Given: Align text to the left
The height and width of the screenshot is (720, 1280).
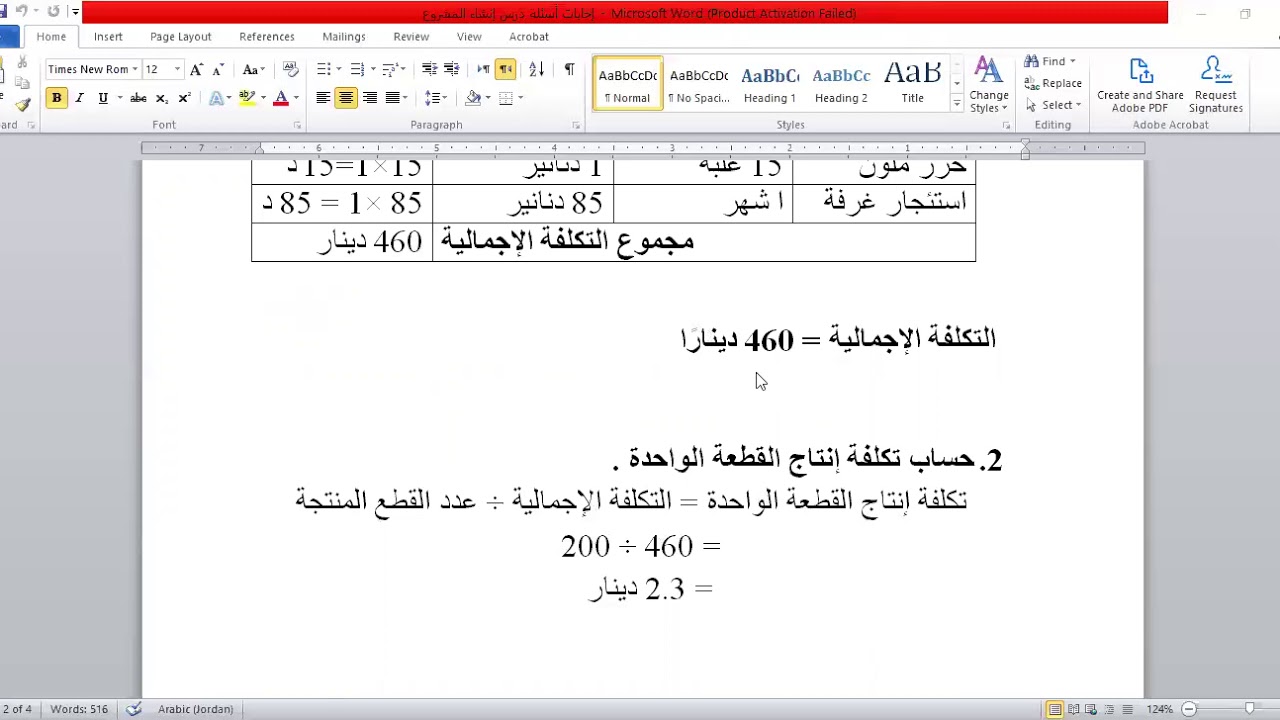Looking at the screenshot, I should coord(323,98).
